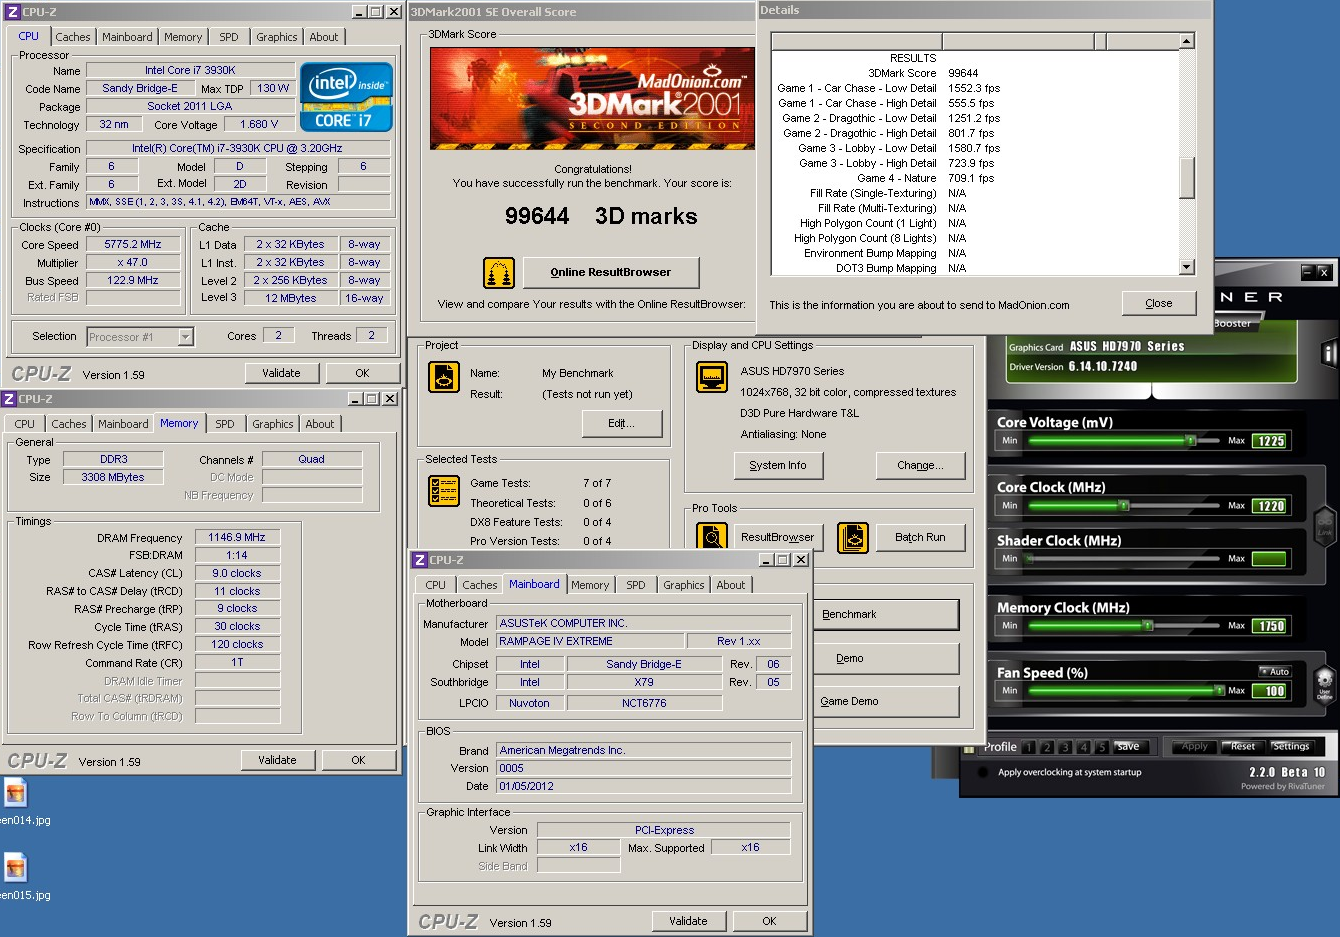Click the Online ResultBrowser trophy icon
Screen dimensions: 1340x937
[x=498, y=272]
